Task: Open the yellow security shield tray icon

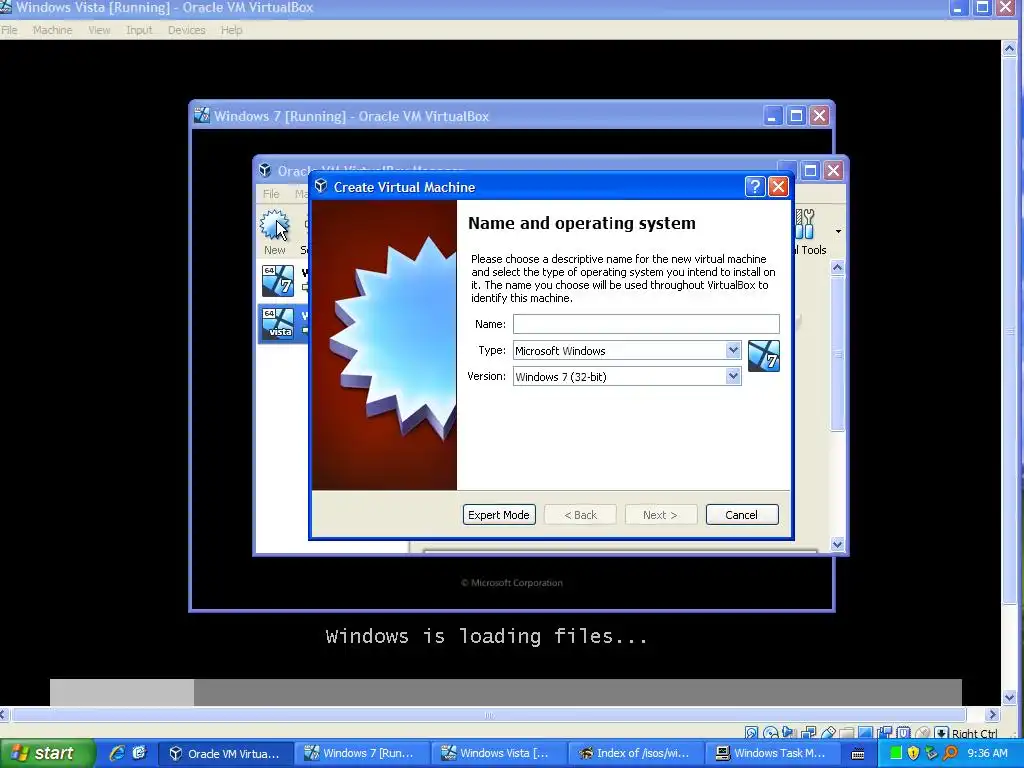Action: pyautogui.click(x=913, y=753)
